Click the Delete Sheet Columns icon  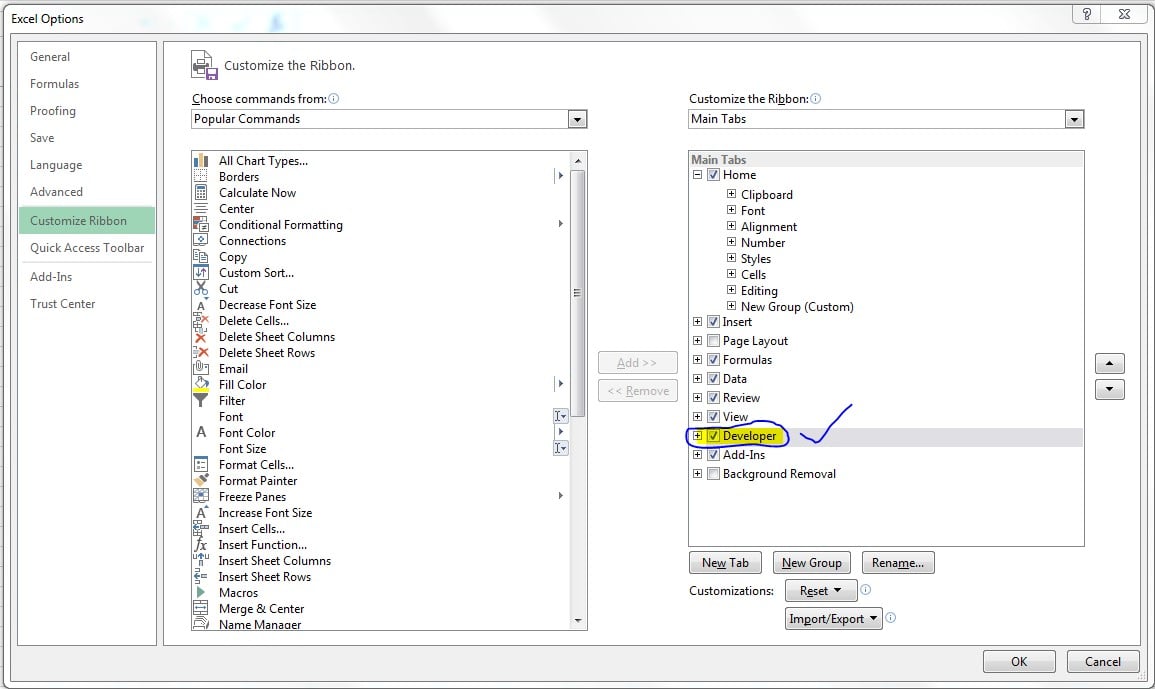coord(200,337)
